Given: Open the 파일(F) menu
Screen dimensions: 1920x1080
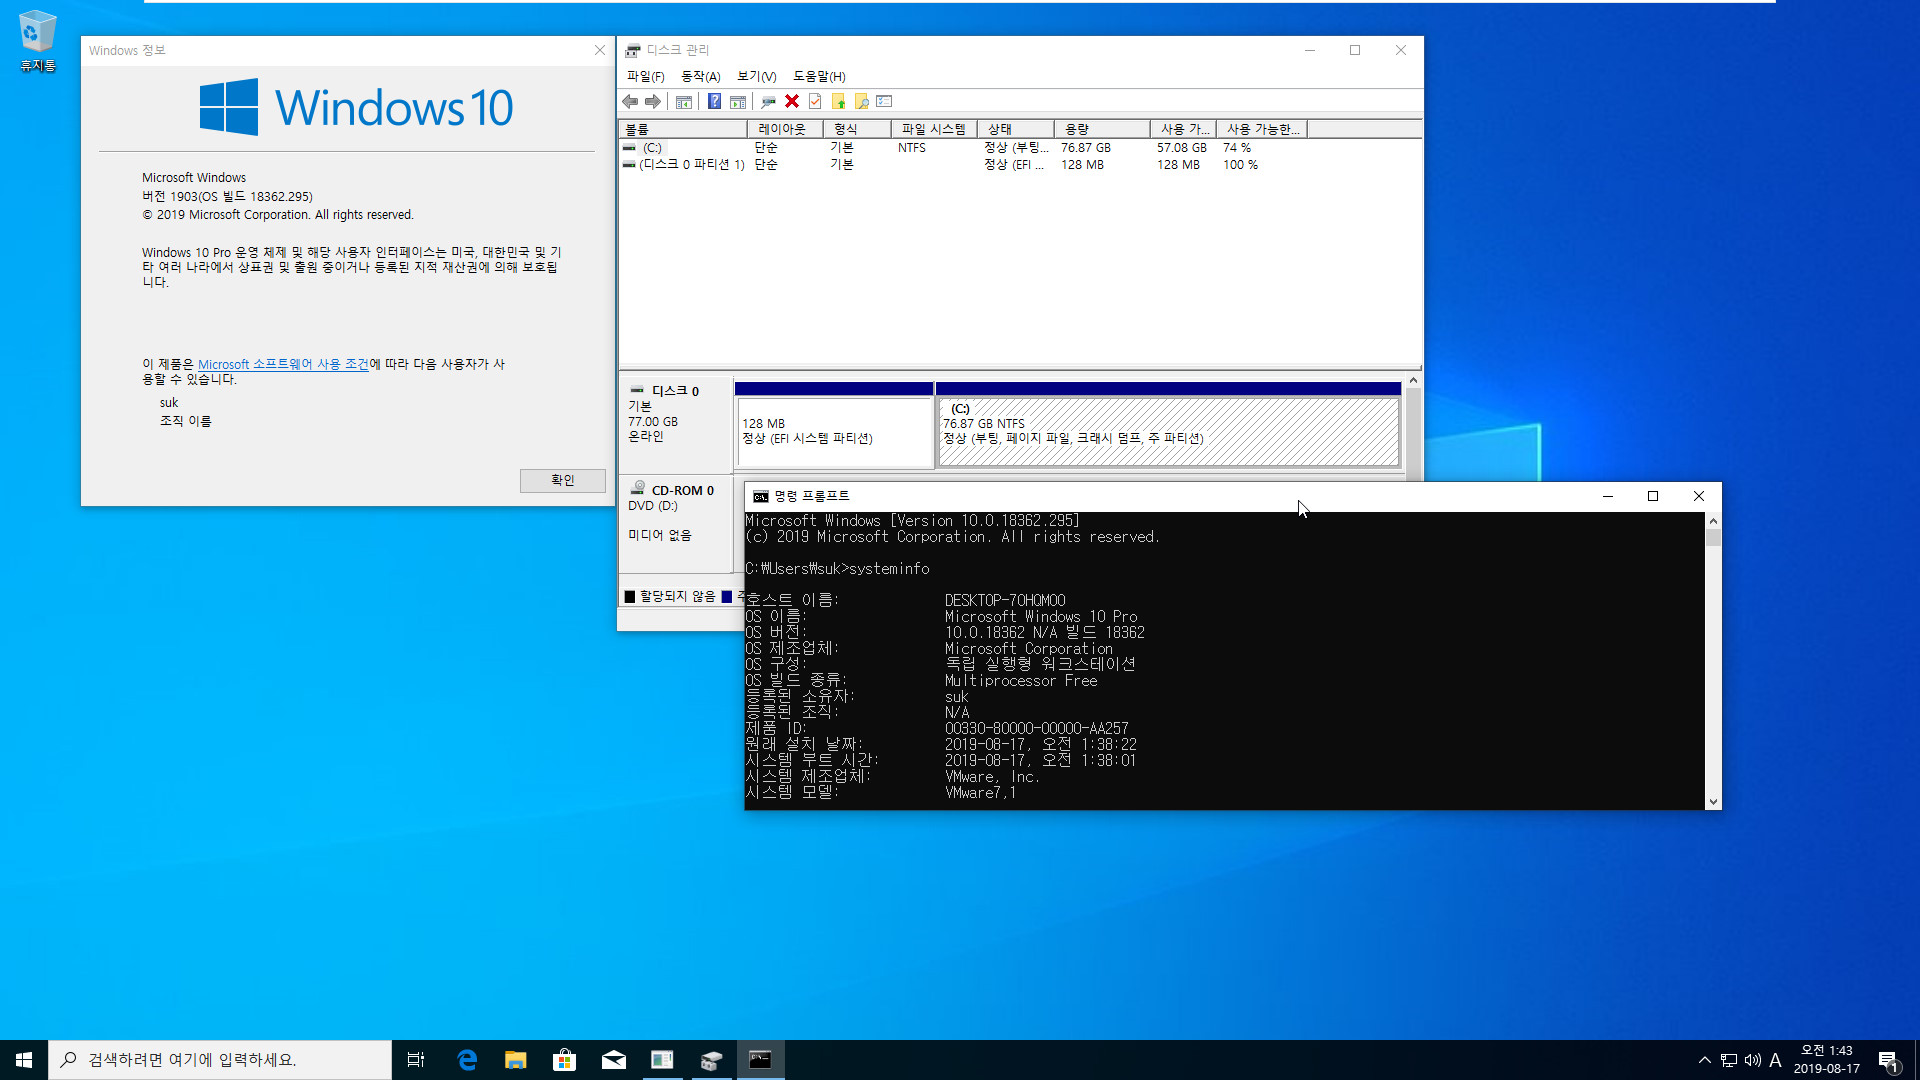Looking at the screenshot, I should (645, 76).
